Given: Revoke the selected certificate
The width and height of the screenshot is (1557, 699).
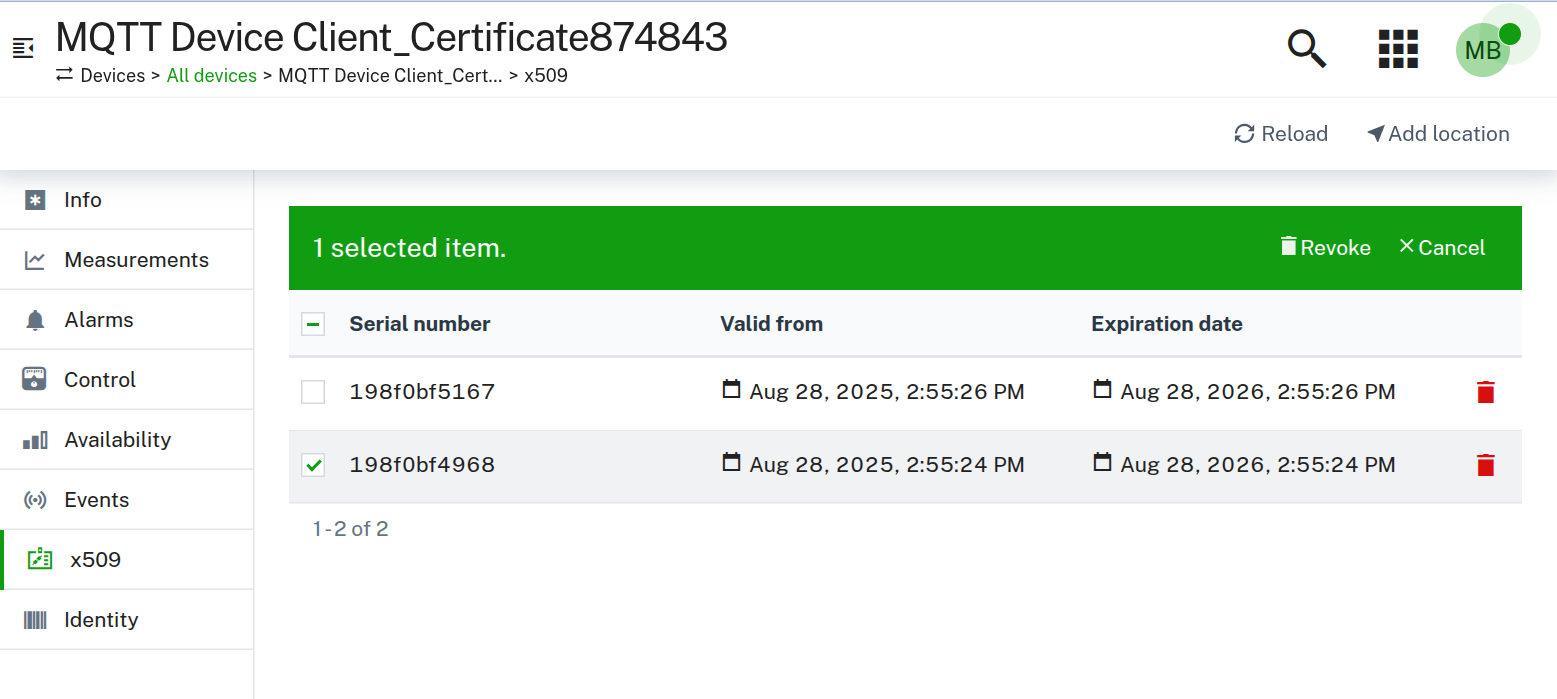Looking at the screenshot, I should tap(1325, 247).
